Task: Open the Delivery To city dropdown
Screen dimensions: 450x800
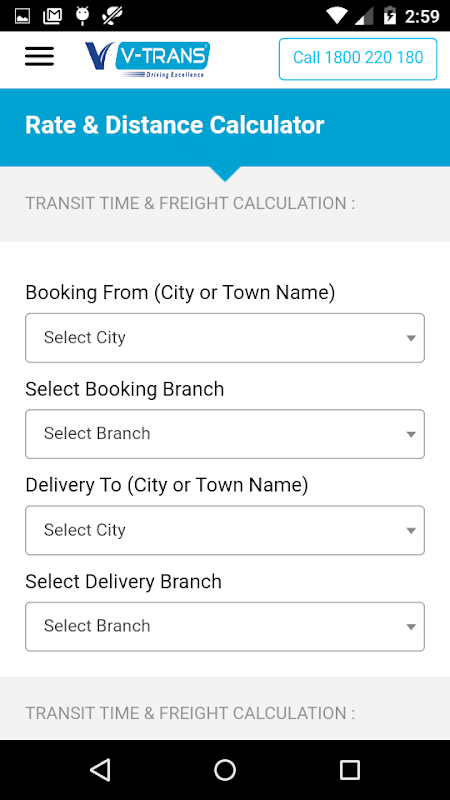Action: 225,530
